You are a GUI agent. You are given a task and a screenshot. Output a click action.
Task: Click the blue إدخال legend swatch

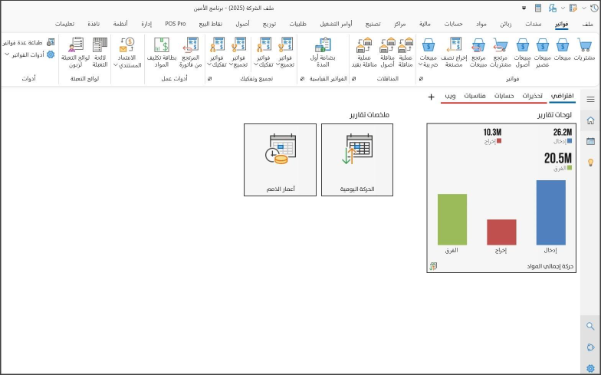(x=570, y=141)
